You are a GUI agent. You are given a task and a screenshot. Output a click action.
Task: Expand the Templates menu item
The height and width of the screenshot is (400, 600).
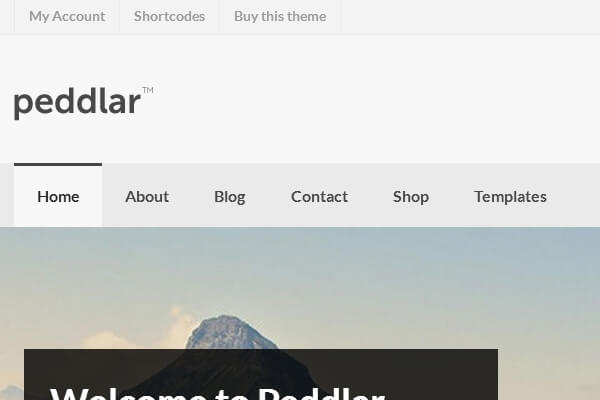pos(510,196)
